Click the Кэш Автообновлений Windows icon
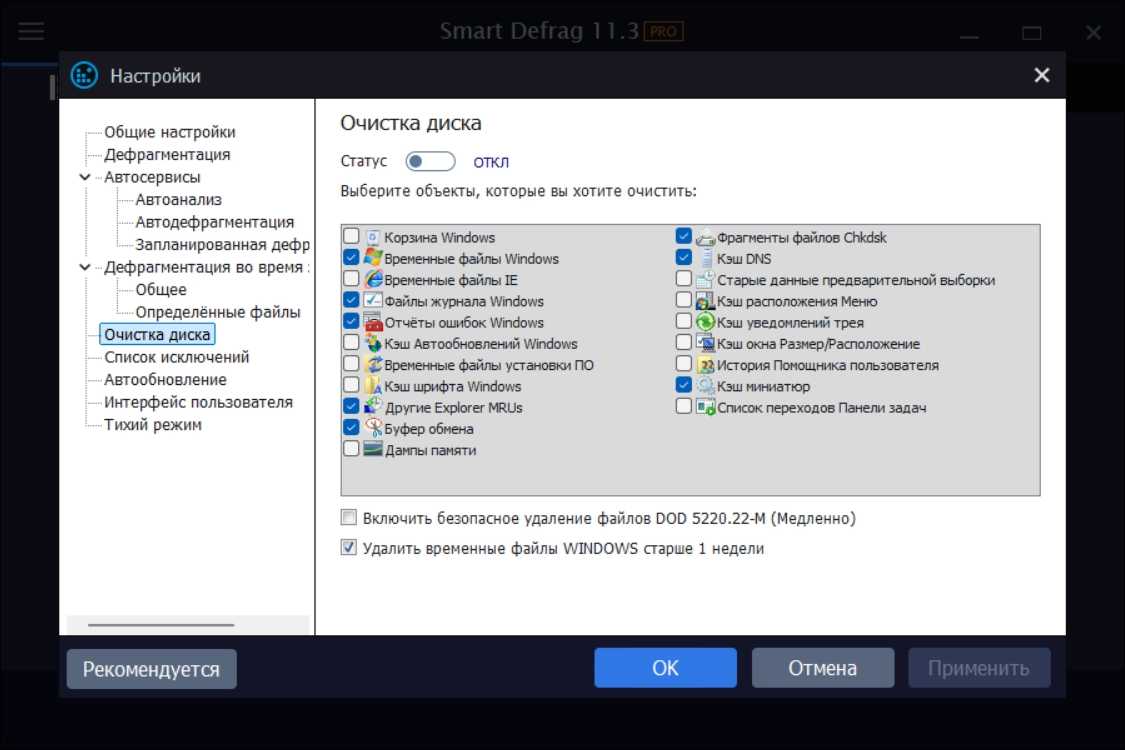 [372, 343]
